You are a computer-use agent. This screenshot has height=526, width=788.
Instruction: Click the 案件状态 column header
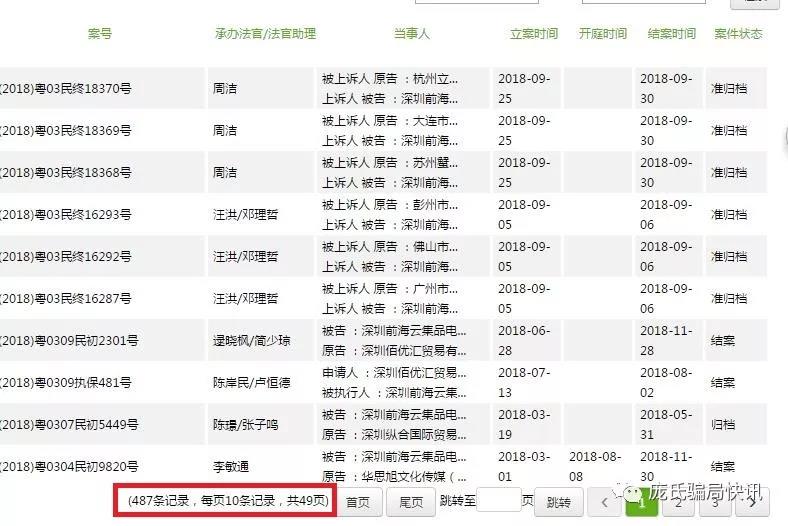pos(738,34)
